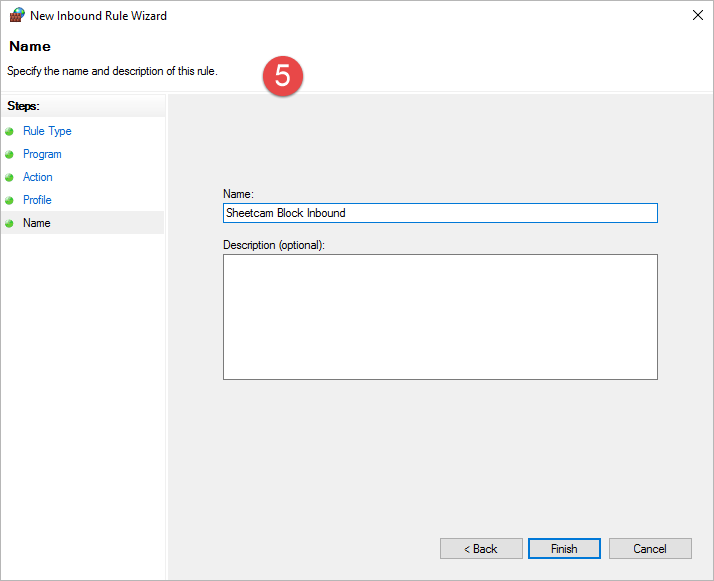714x581 pixels.
Task: Focus the Name field containing Sheetcam Block Inbound
Action: point(440,213)
